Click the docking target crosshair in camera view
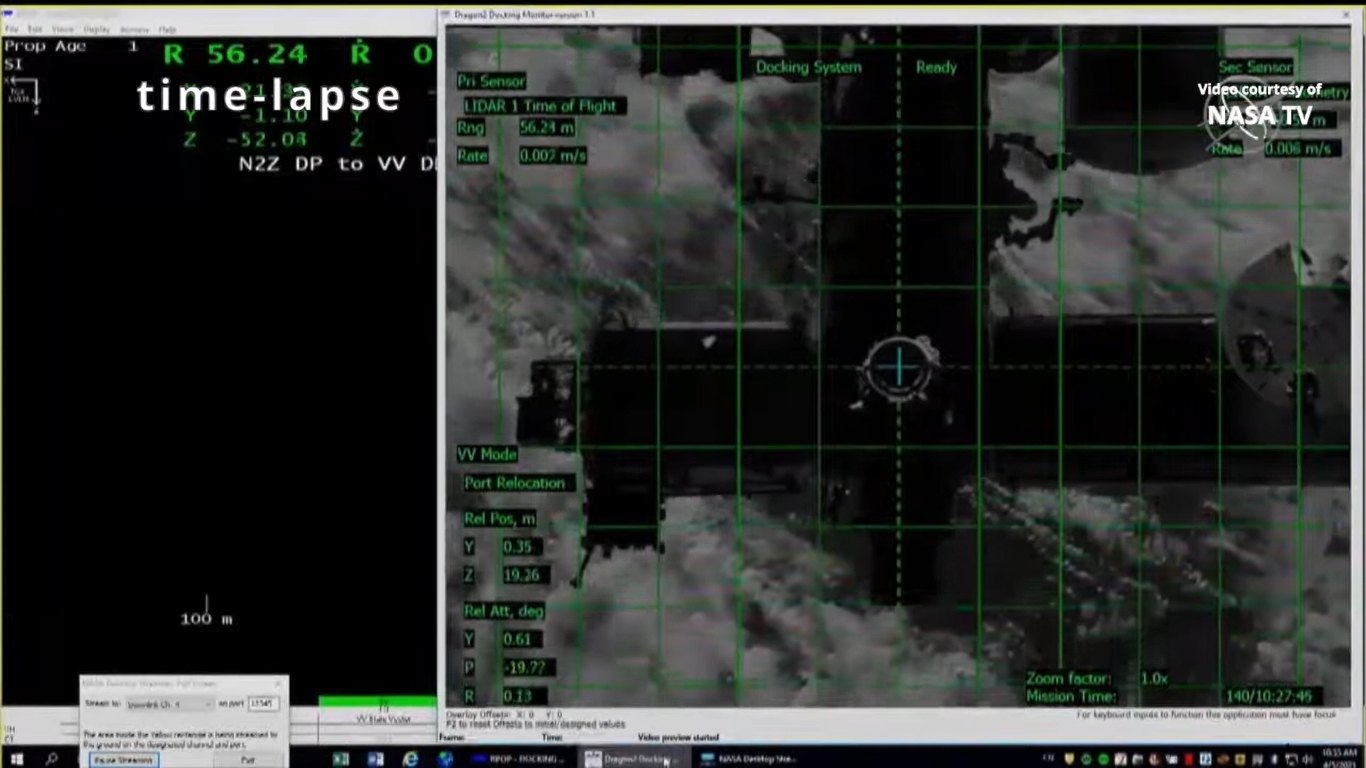Image resolution: width=1366 pixels, height=768 pixels. pyautogui.click(x=899, y=367)
